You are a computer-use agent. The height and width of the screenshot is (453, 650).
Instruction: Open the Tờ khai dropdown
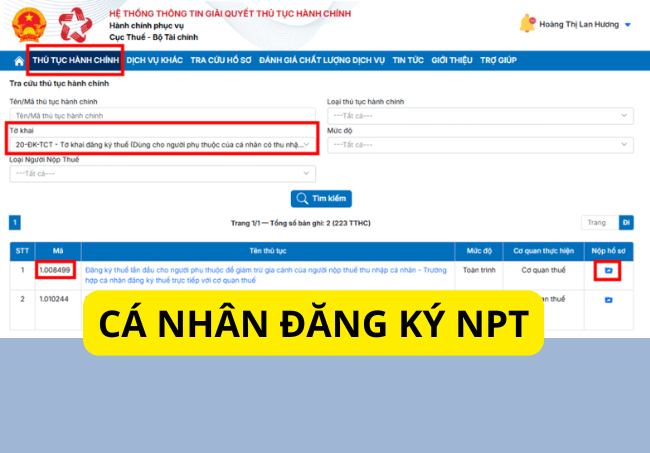coord(162,145)
